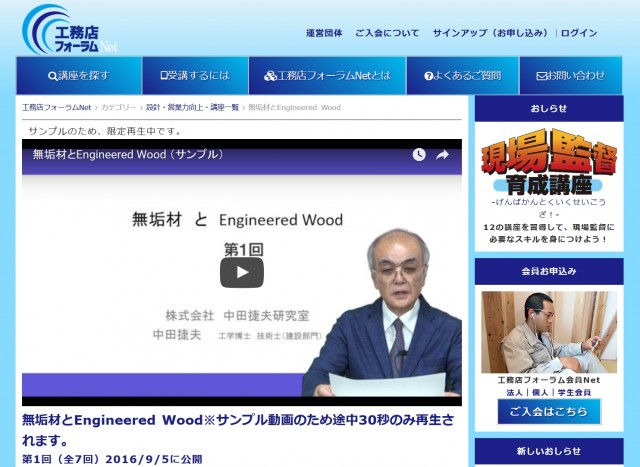Go to サインアップ（お申し込み）
Image resolution: width=640 pixels, height=467 pixels.
(490, 33)
